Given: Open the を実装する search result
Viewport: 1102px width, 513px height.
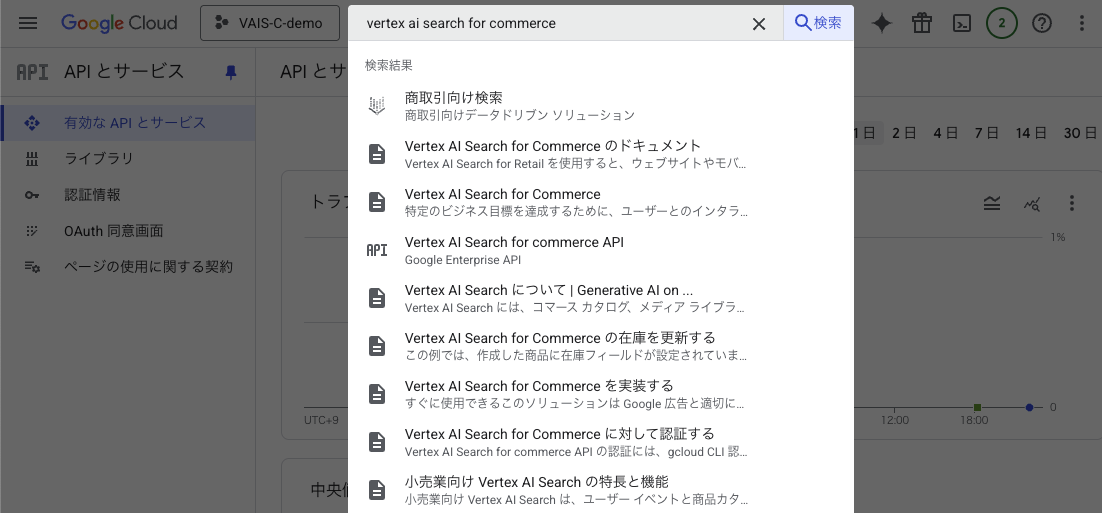Looking at the screenshot, I should (x=601, y=394).
